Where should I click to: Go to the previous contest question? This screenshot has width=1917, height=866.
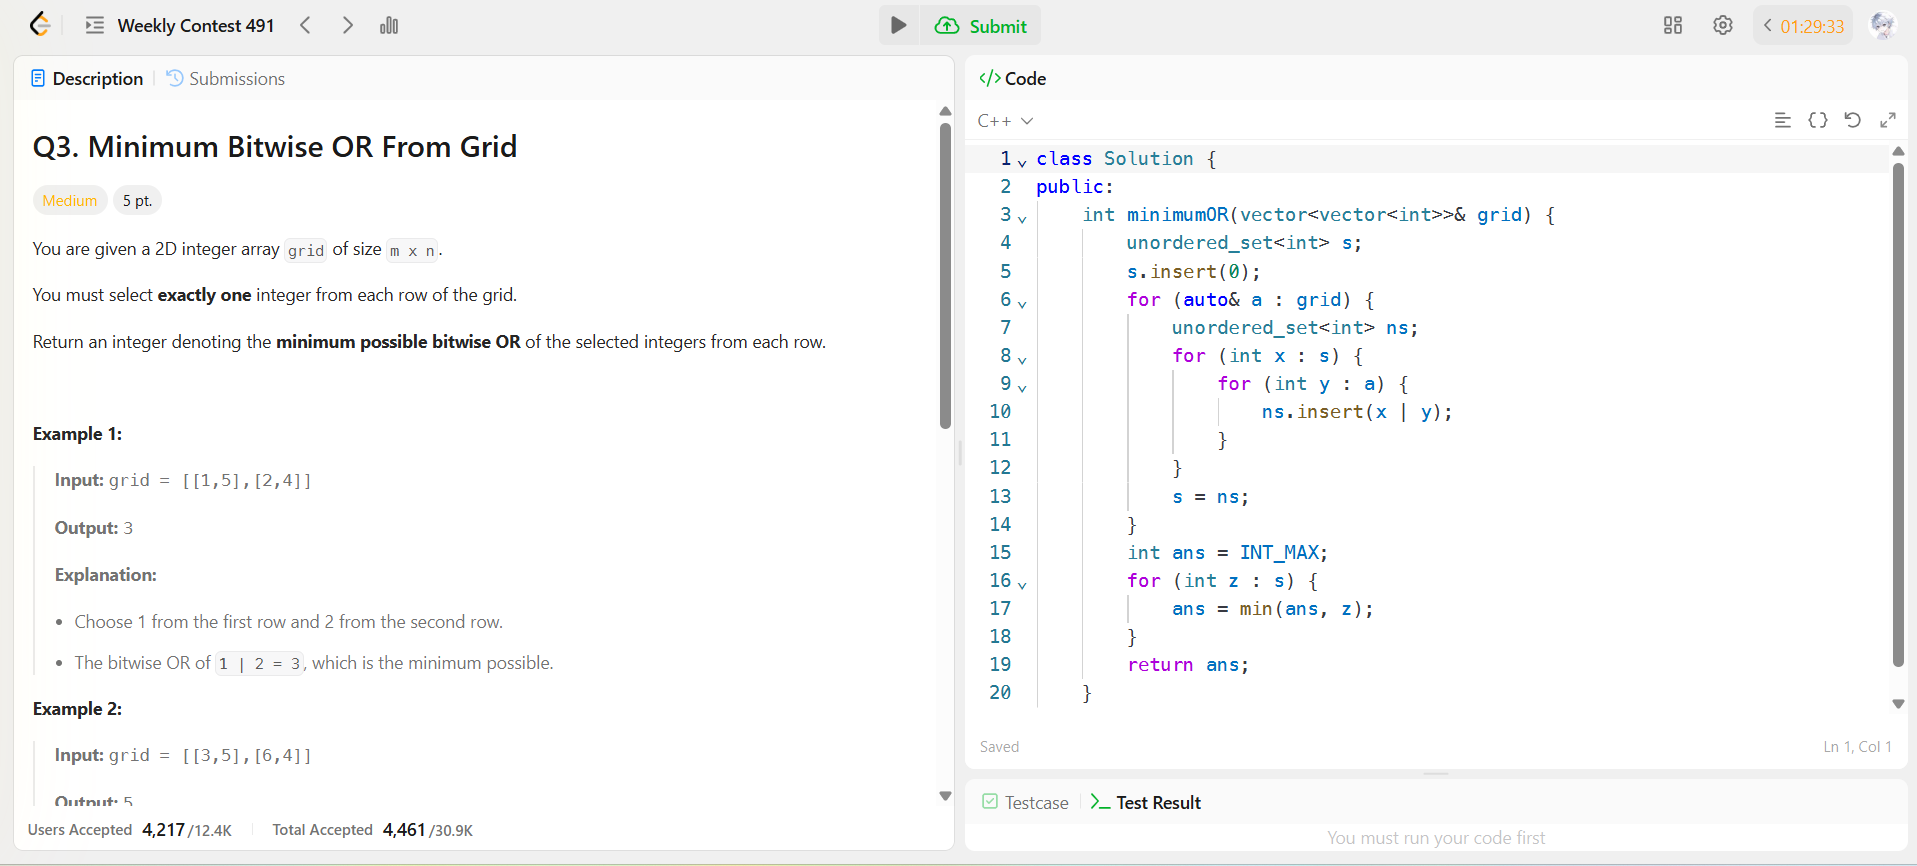pos(306,26)
